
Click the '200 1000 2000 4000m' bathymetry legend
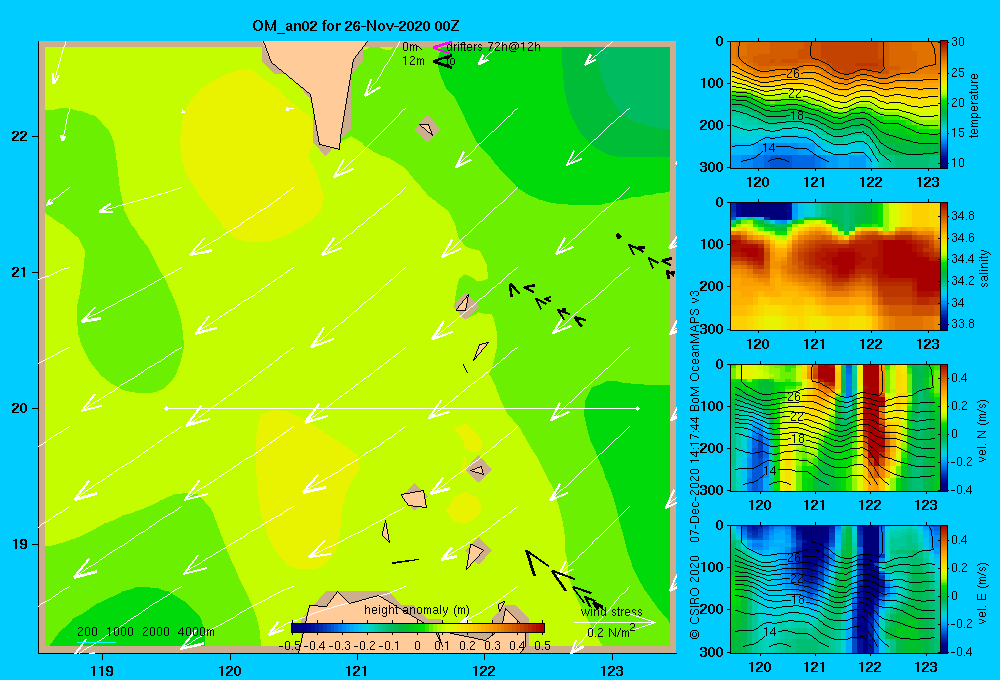(145, 632)
